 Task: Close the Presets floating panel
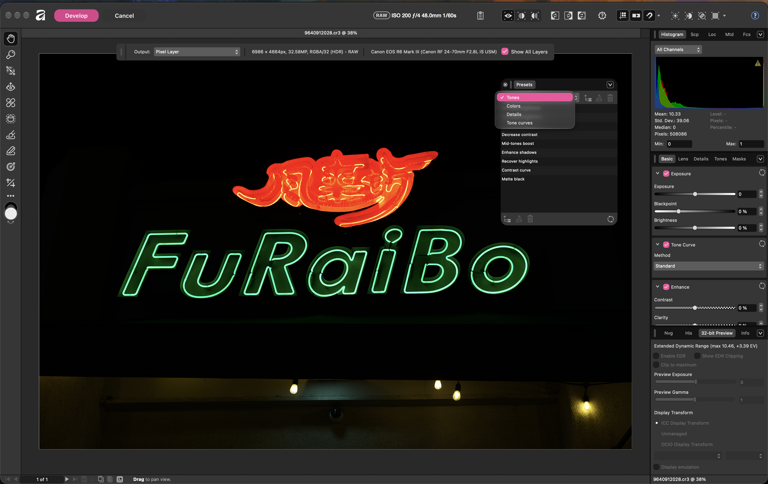coord(505,85)
